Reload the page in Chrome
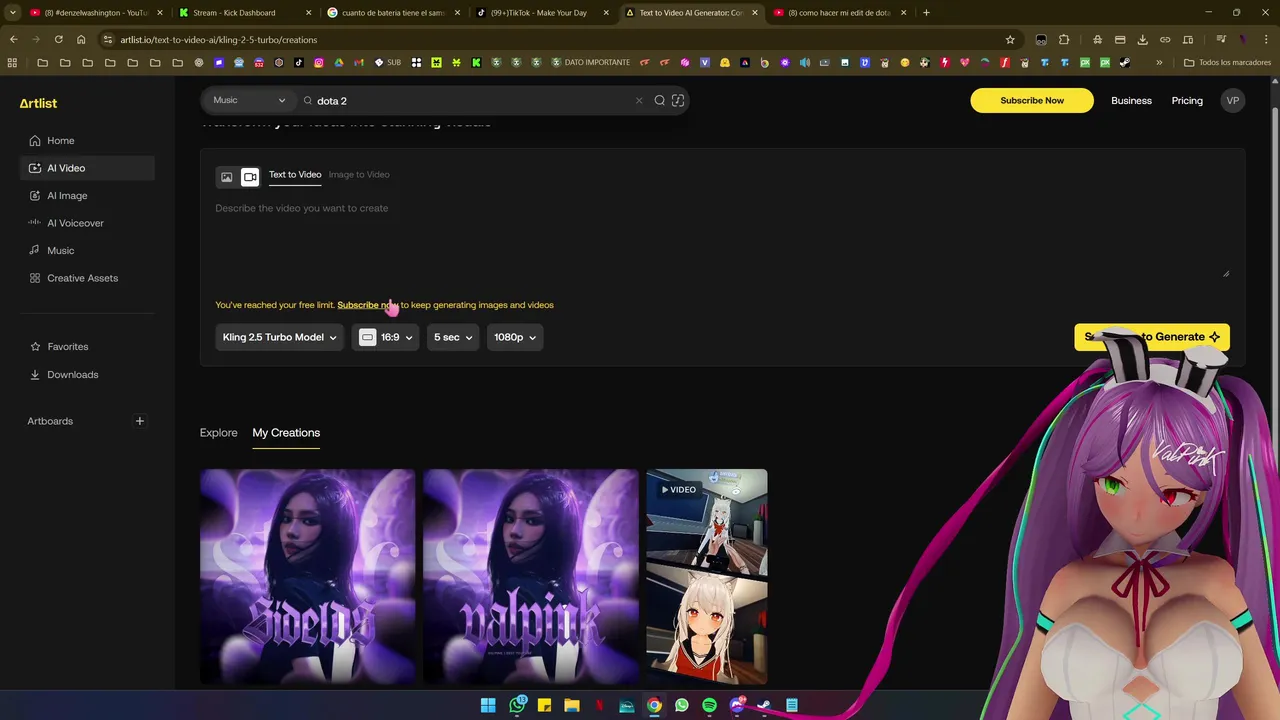This screenshot has height=720, width=1280. 58,40
